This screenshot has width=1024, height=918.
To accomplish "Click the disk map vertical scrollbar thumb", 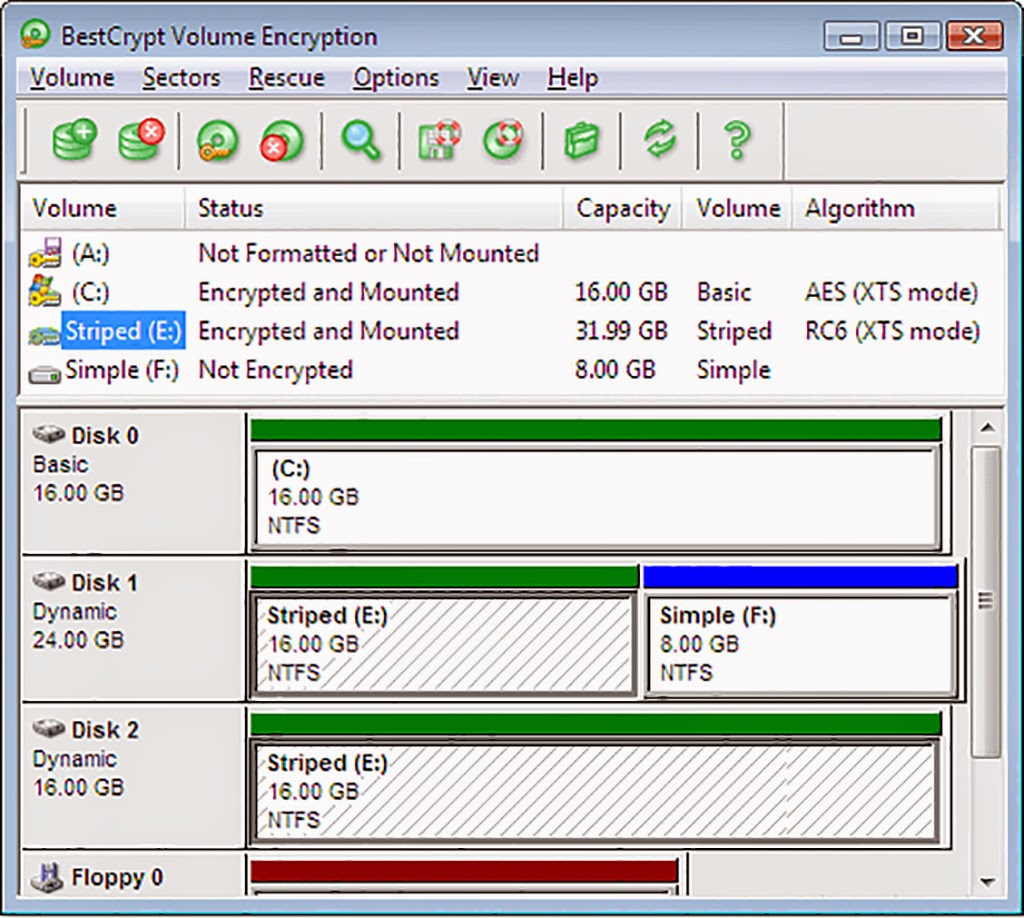I will point(986,601).
